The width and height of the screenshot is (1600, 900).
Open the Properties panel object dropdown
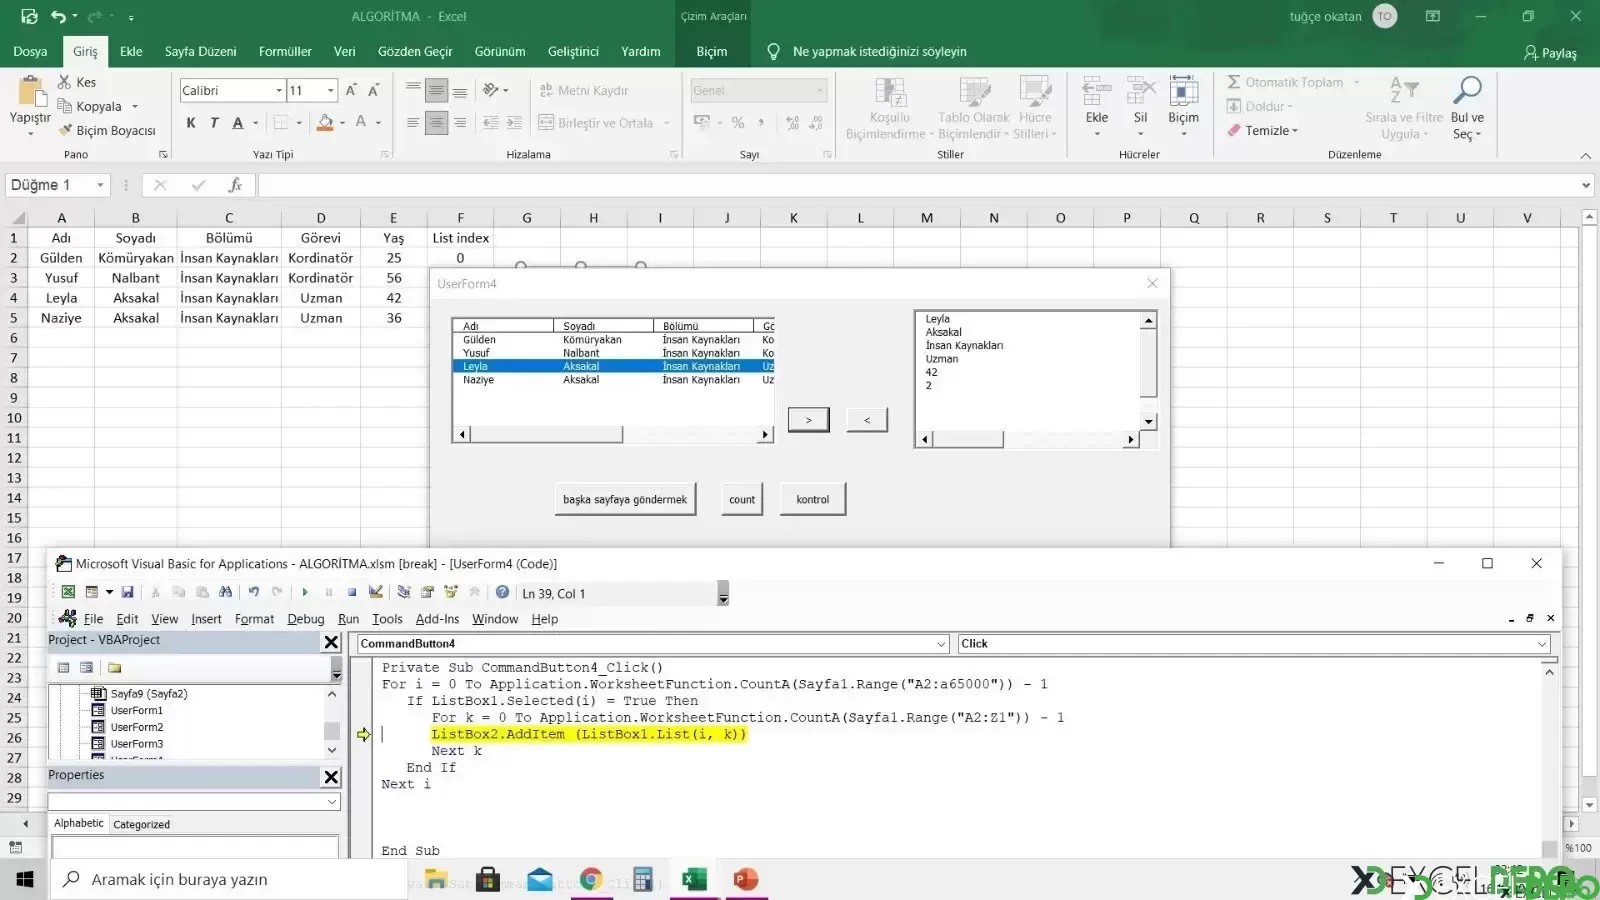click(x=332, y=802)
